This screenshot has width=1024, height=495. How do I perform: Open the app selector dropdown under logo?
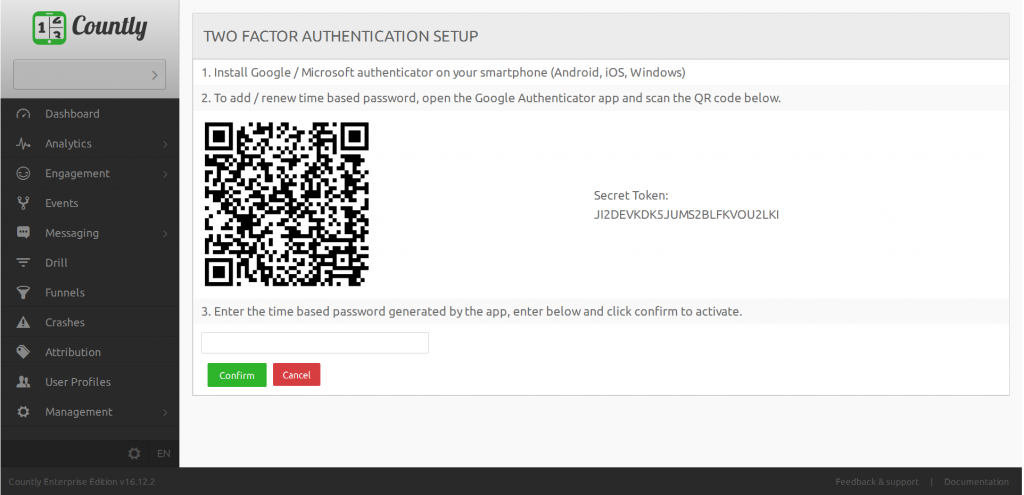(89, 74)
